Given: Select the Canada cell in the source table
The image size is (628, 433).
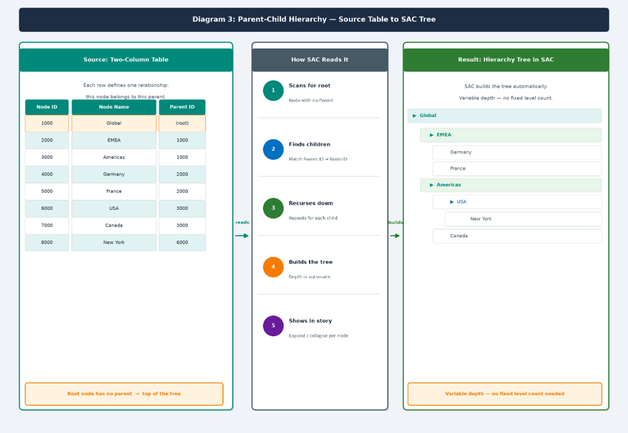Looking at the screenshot, I should [114, 226].
